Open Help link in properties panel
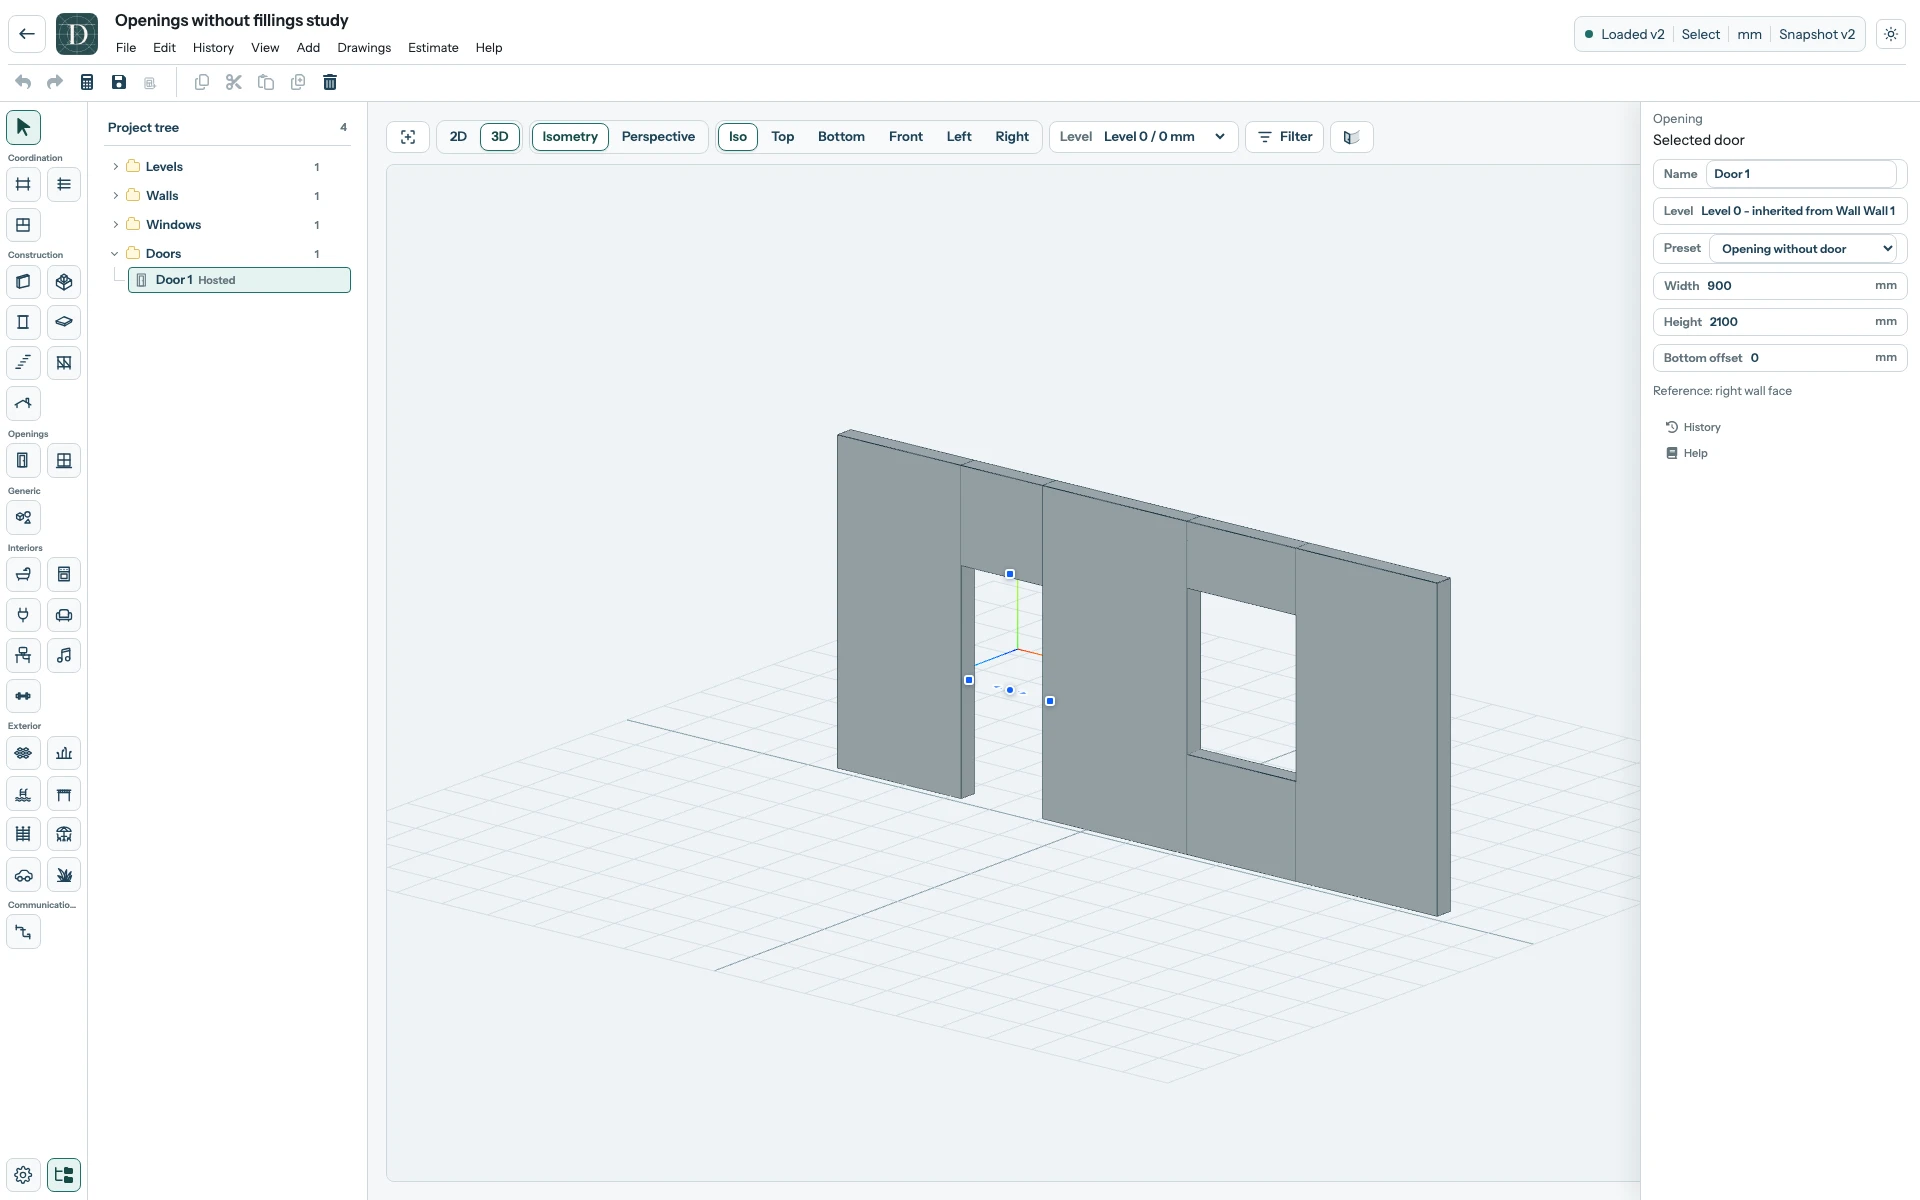 pos(1687,453)
